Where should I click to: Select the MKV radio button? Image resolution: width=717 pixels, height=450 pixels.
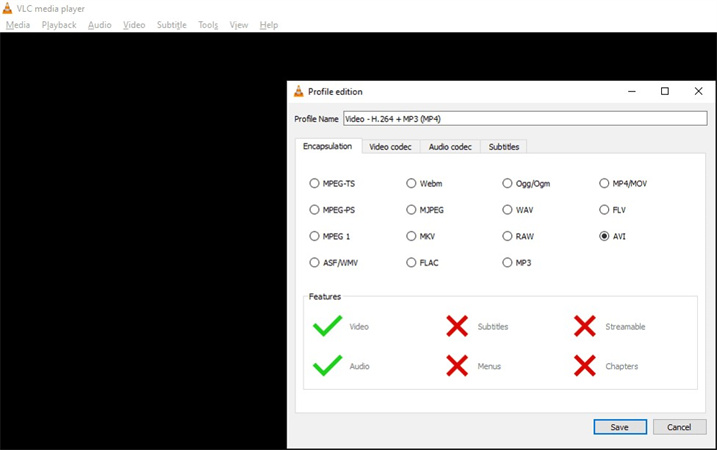[411, 237]
